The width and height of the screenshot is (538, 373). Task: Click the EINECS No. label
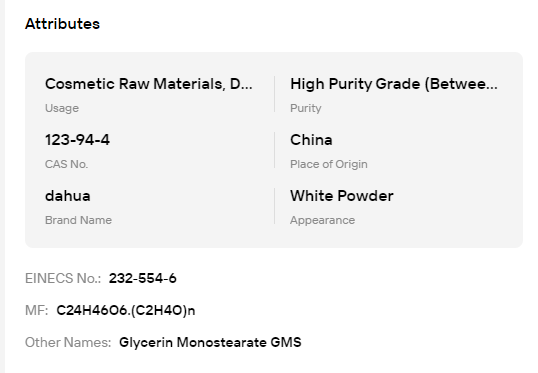[x=63, y=278]
